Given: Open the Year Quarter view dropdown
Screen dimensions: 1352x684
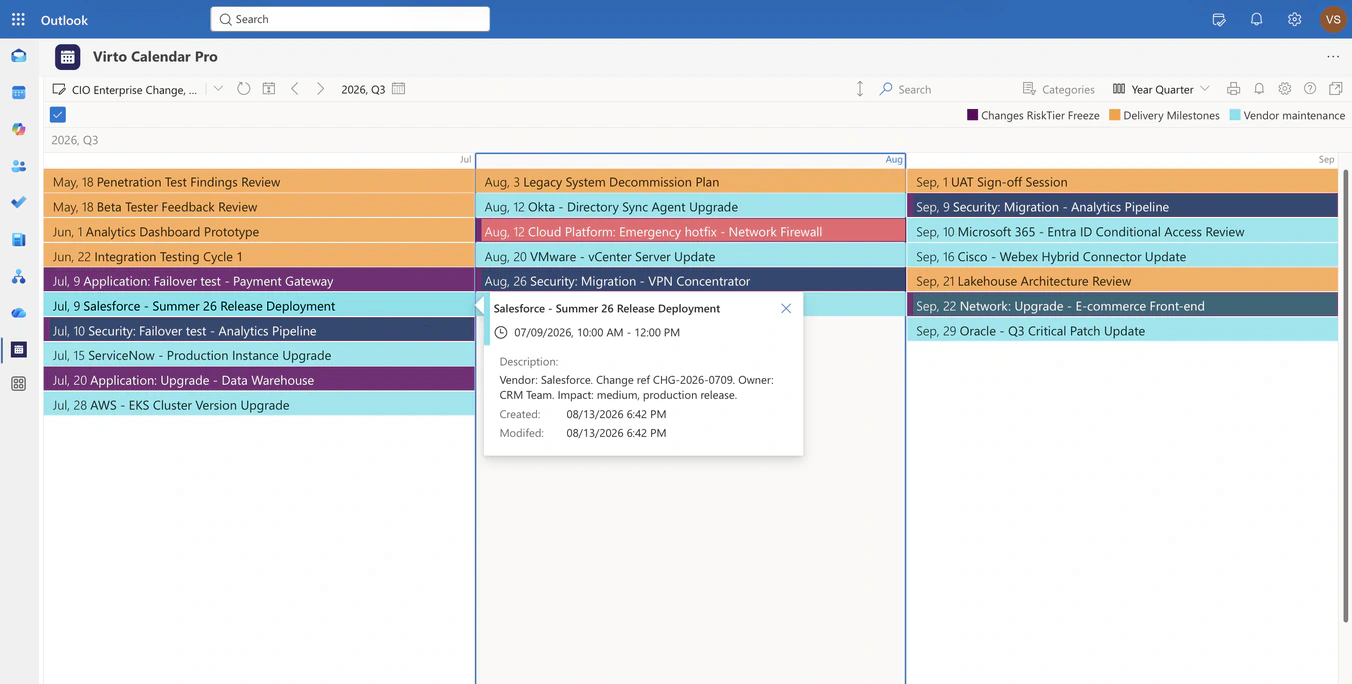Looking at the screenshot, I should [1161, 89].
